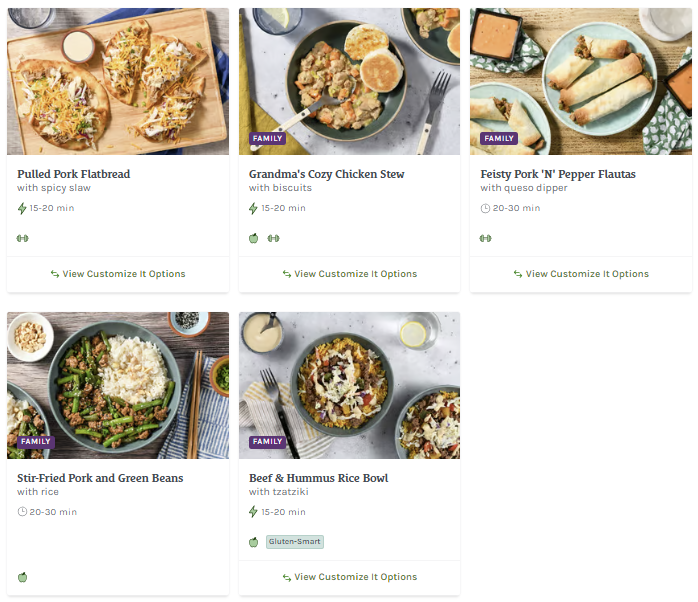
Task: Click the Gluten-Smart tag on Beef & Hummus Bowl
Action: [295, 542]
